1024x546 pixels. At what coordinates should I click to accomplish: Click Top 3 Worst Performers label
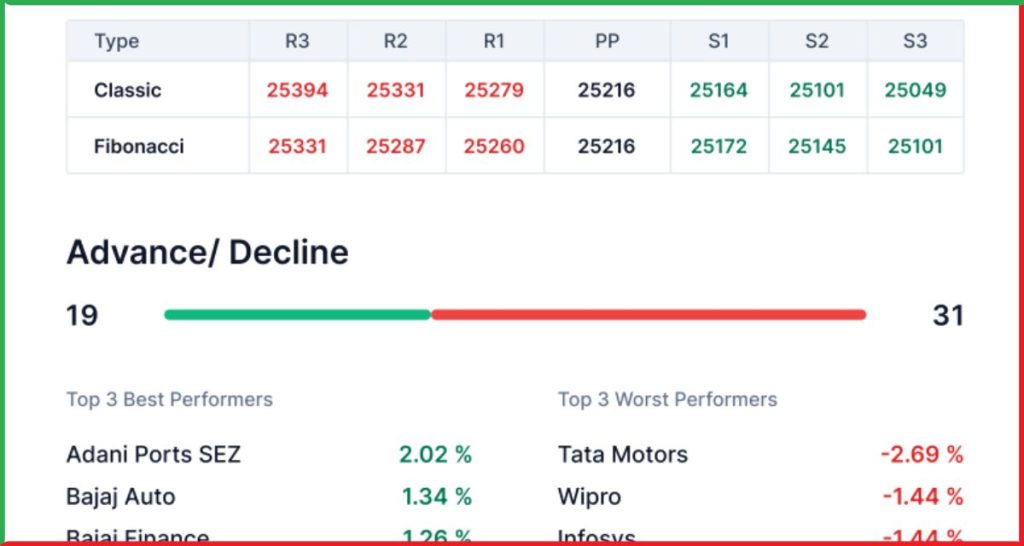coord(667,399)
